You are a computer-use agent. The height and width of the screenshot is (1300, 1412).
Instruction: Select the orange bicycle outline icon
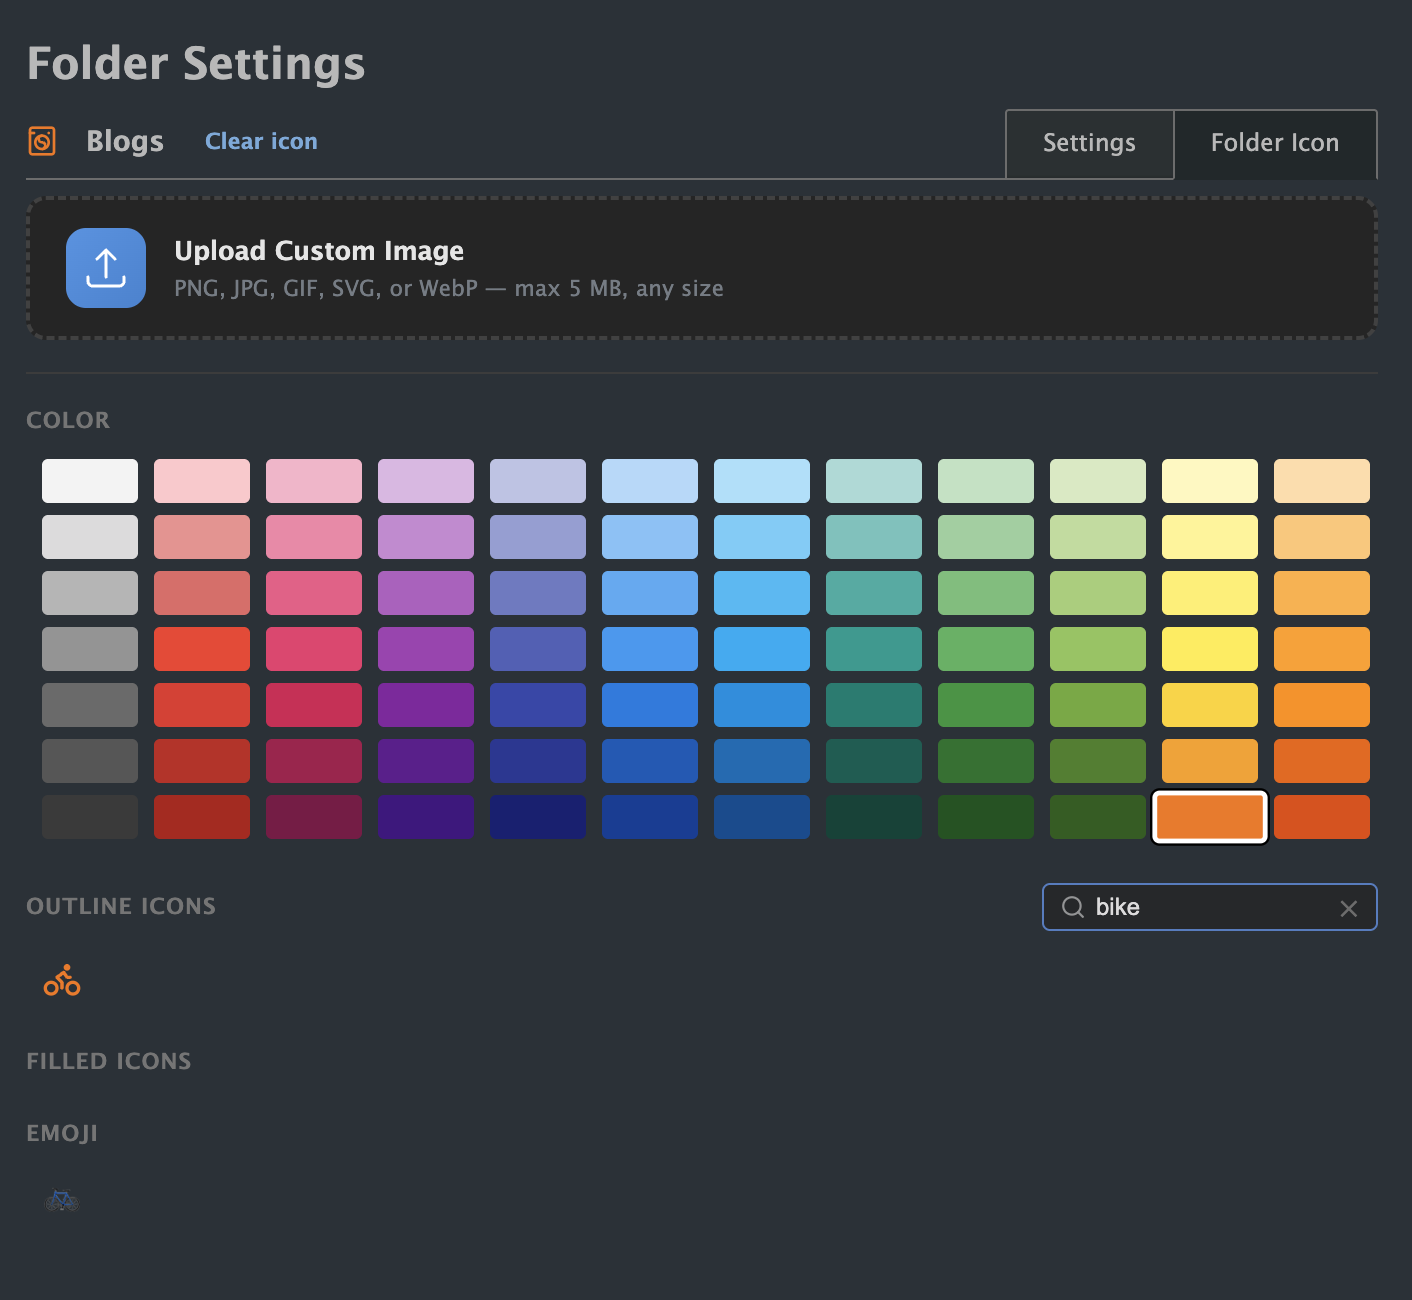tap(62, 981)
